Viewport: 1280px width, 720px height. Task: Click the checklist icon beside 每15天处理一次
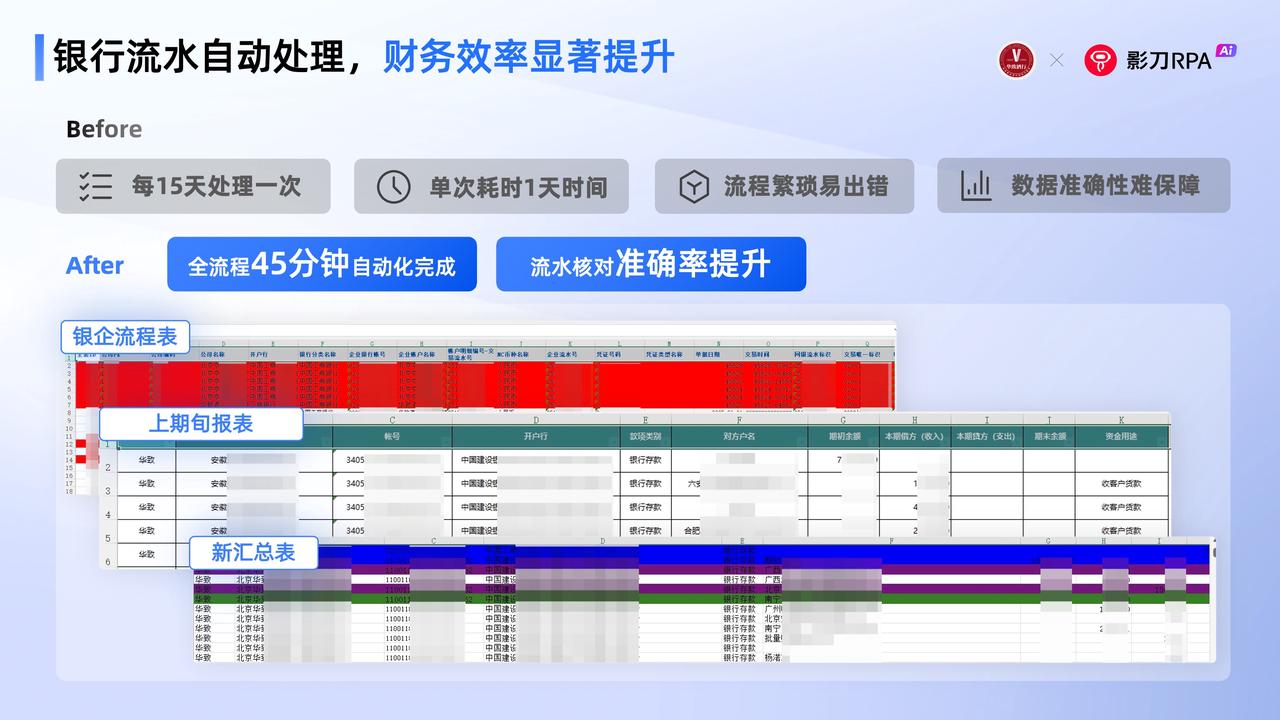tap(95, 186)
